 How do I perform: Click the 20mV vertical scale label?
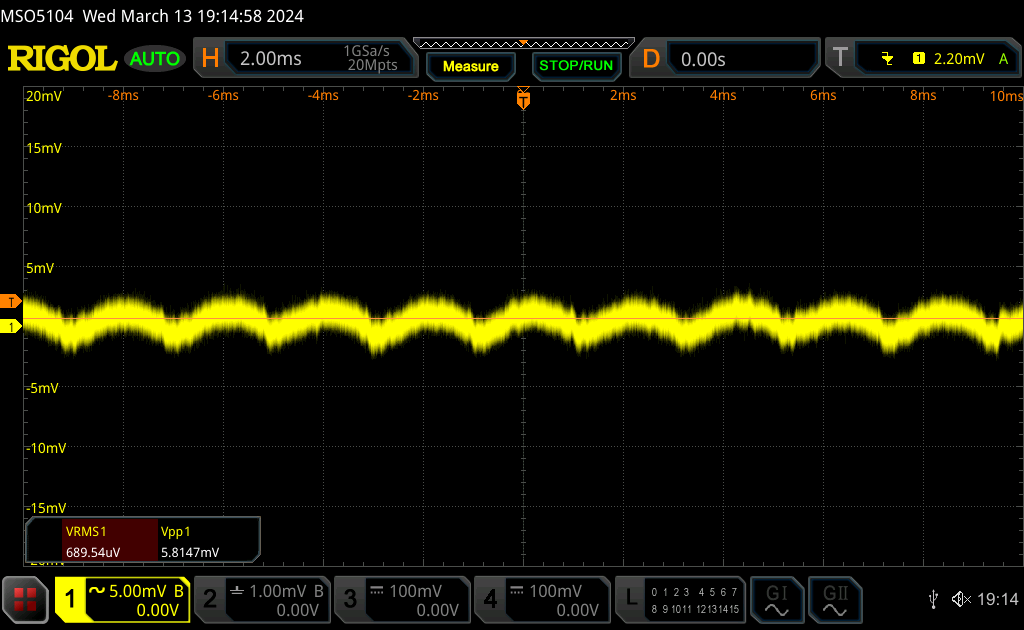pos(43,96)
